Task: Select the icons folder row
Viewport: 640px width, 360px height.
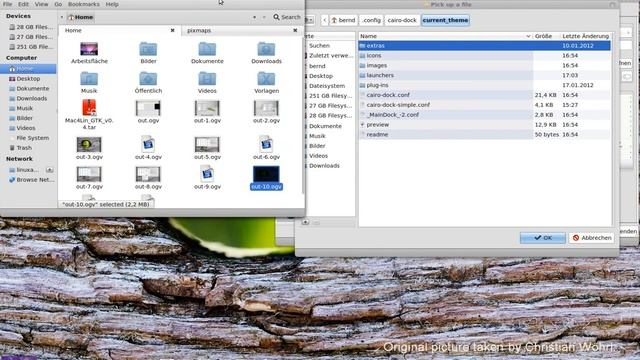Action: click(x=484, y=56)
